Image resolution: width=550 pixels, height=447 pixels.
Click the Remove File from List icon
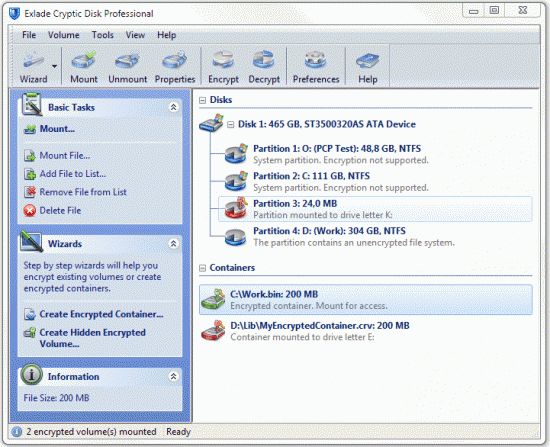(x=30, y=192)
